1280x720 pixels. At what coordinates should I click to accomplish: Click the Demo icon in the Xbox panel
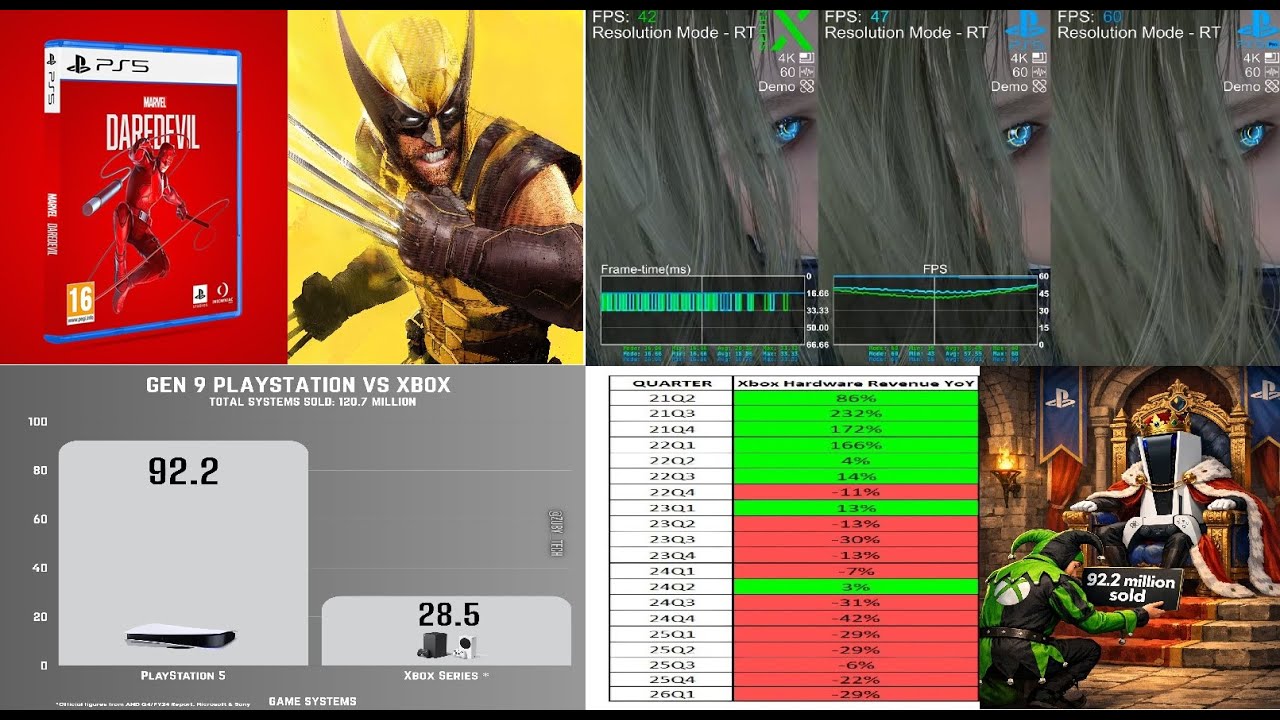point(806,86)
